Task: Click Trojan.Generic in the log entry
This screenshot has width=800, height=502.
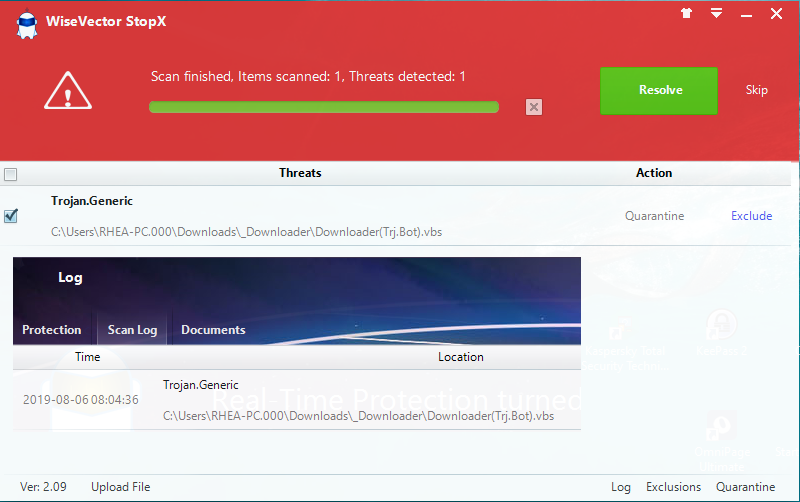Action: pos(201,385)
